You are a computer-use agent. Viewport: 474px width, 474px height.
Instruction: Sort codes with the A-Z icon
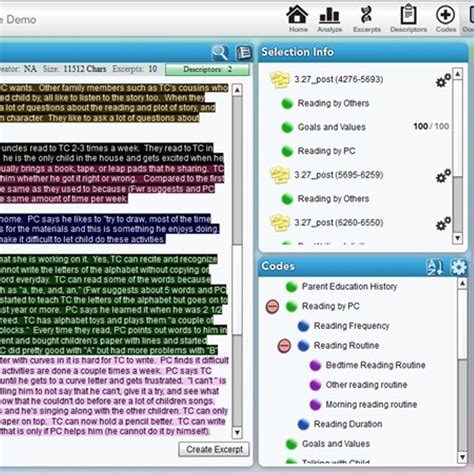pyautogui.click(x=435, y=267)
